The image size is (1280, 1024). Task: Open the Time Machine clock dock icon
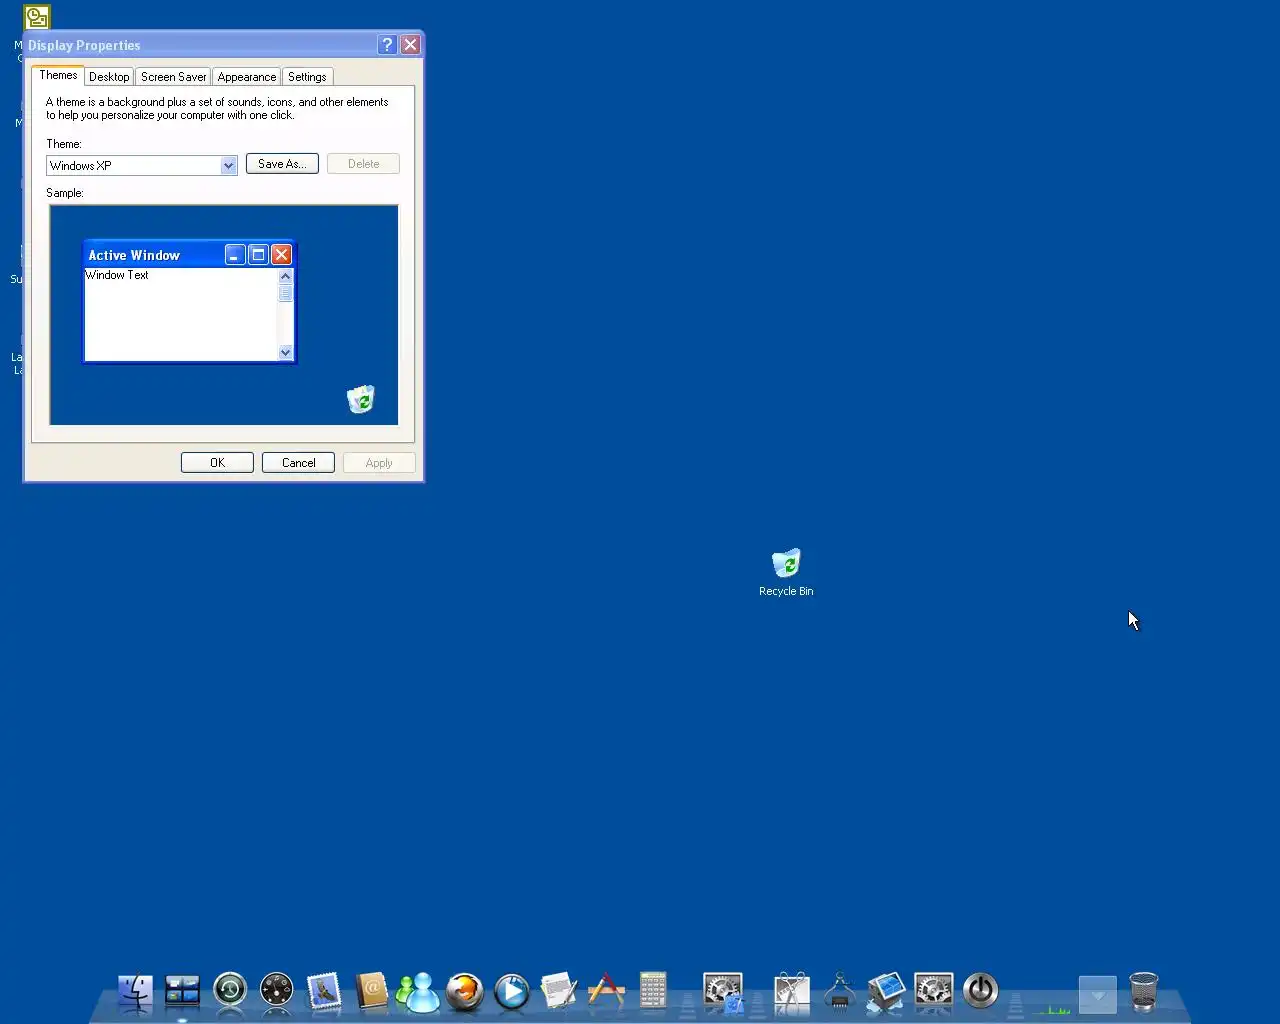(x=230, y=991)
